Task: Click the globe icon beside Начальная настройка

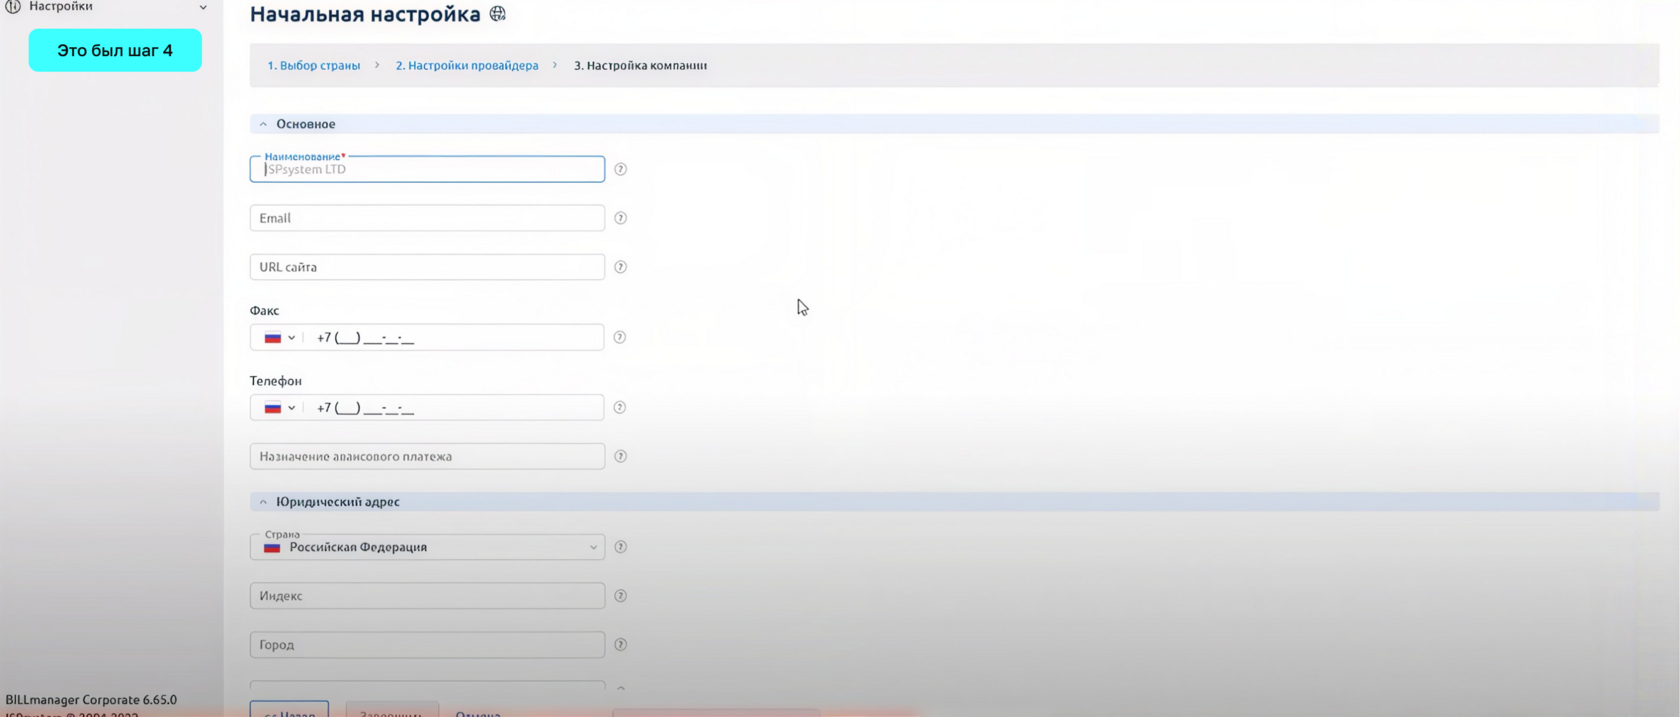Action: pyautogui.click(x=497, y=14)
